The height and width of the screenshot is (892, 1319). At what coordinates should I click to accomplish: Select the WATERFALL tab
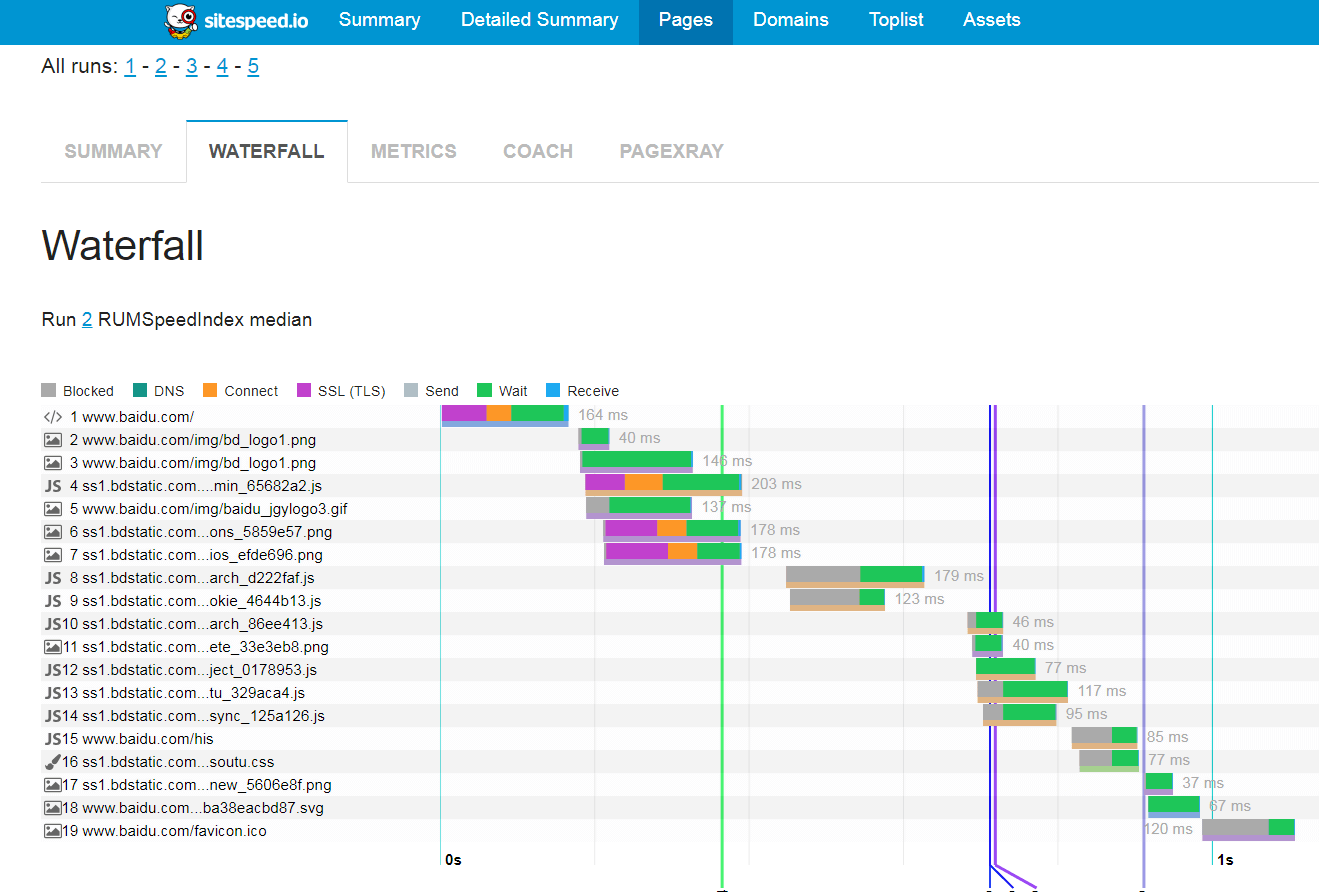click(266, 152)
